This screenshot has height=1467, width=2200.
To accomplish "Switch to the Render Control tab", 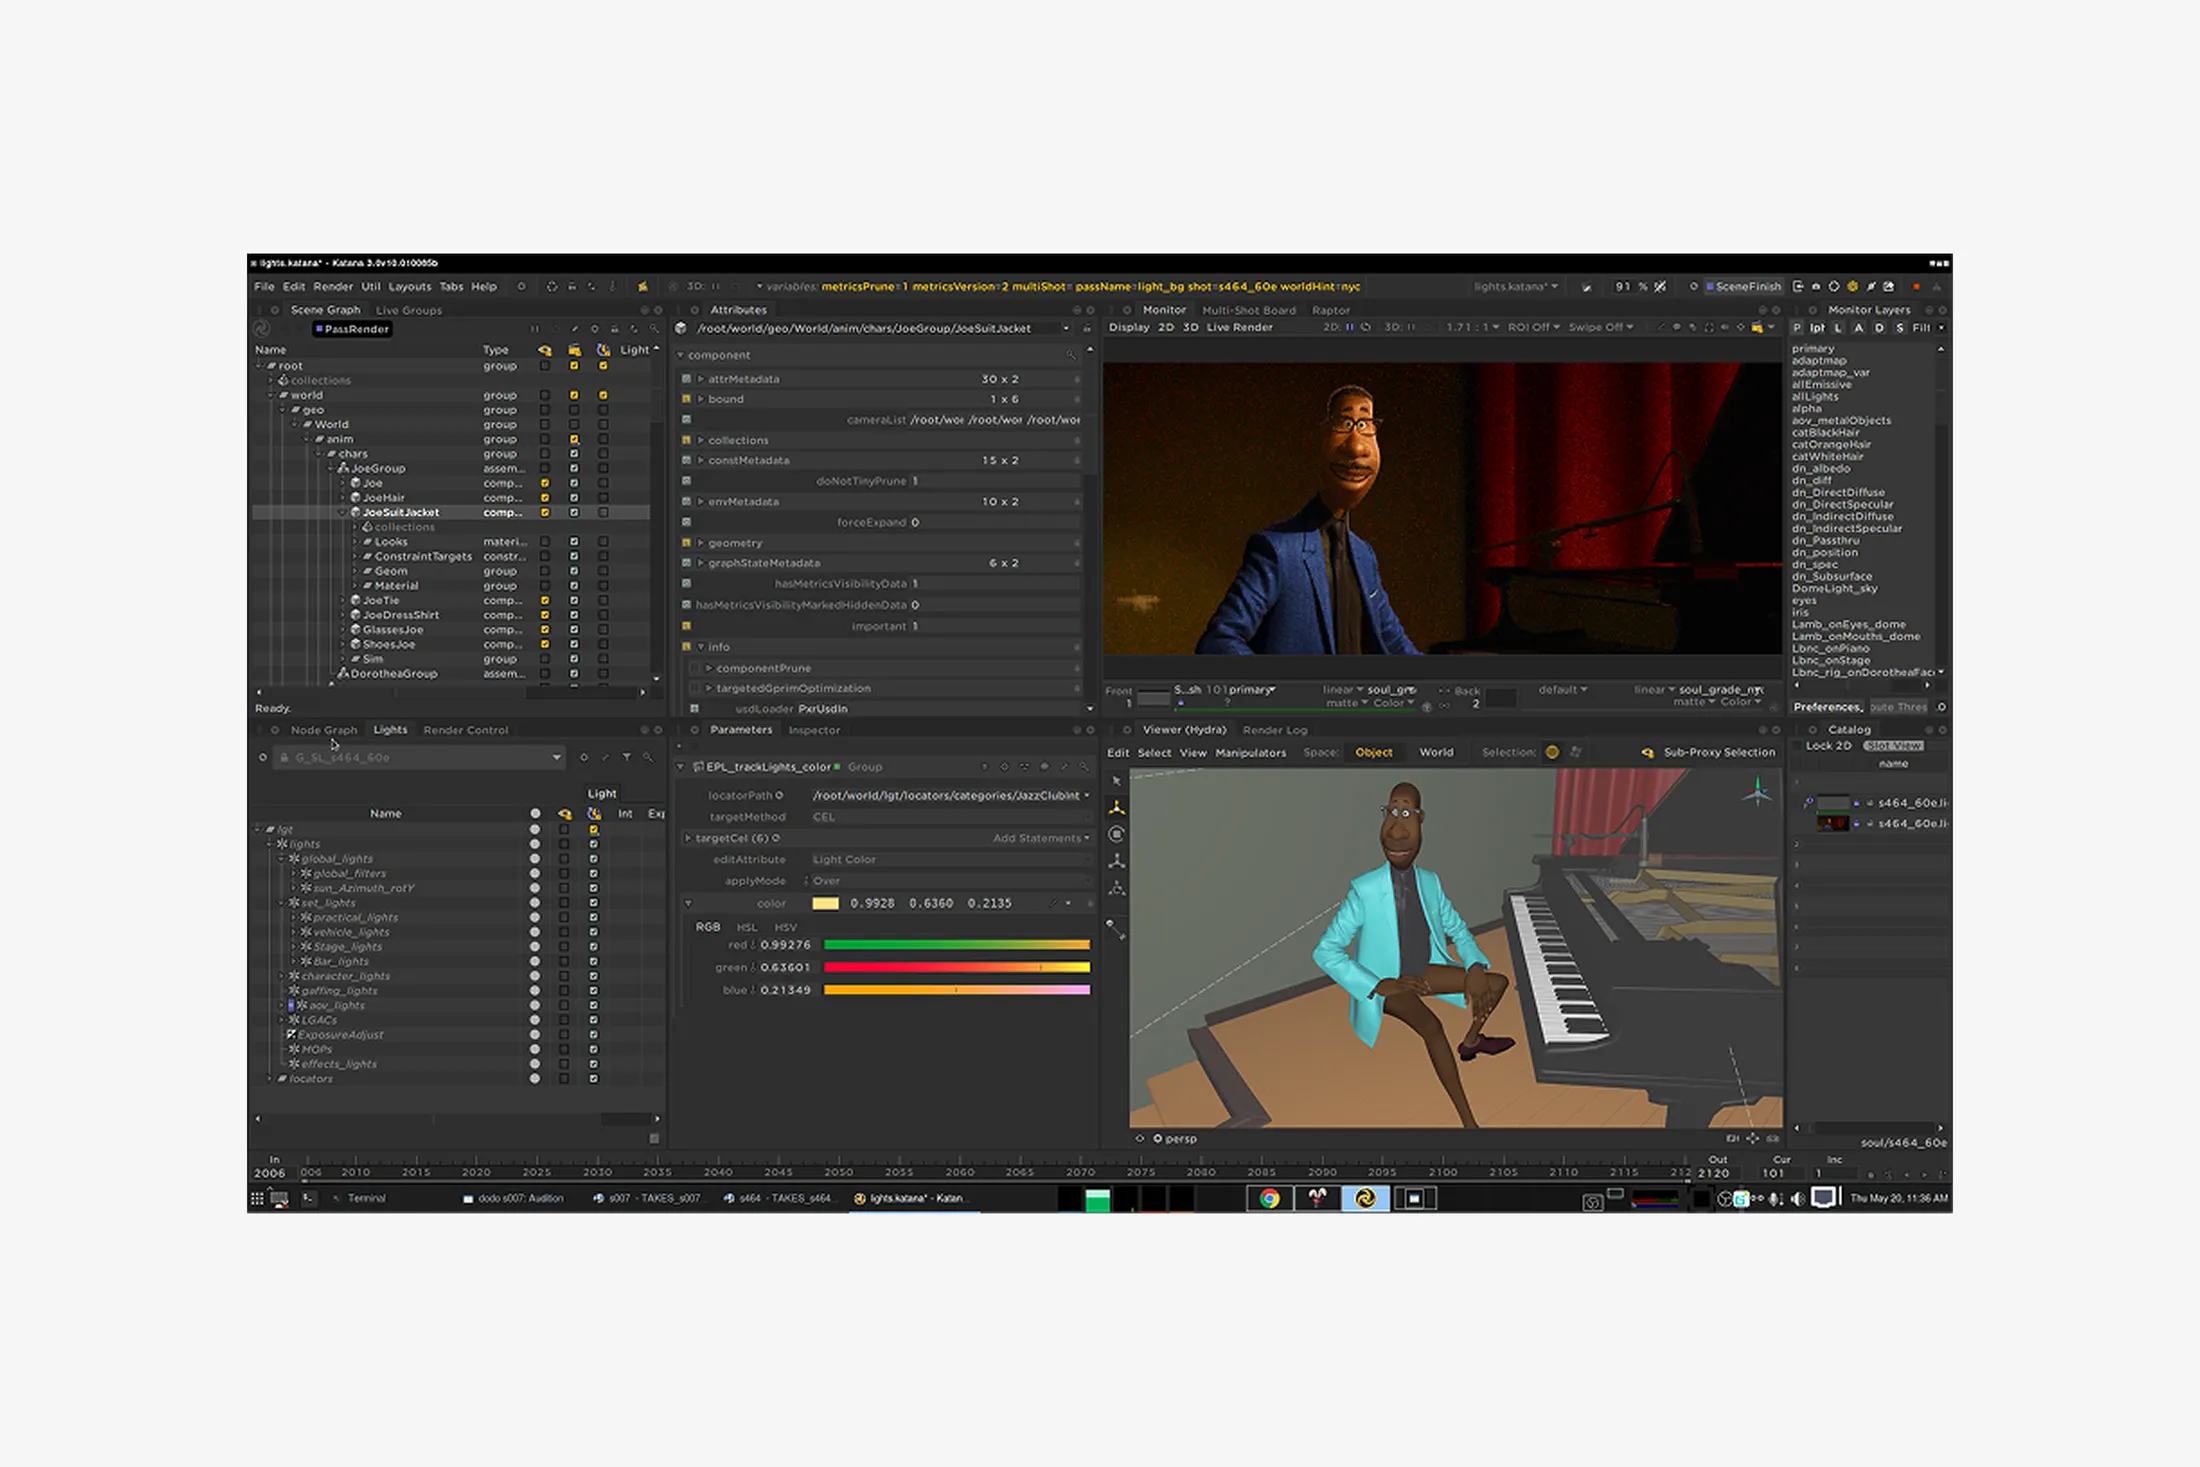I will point(466,730).
